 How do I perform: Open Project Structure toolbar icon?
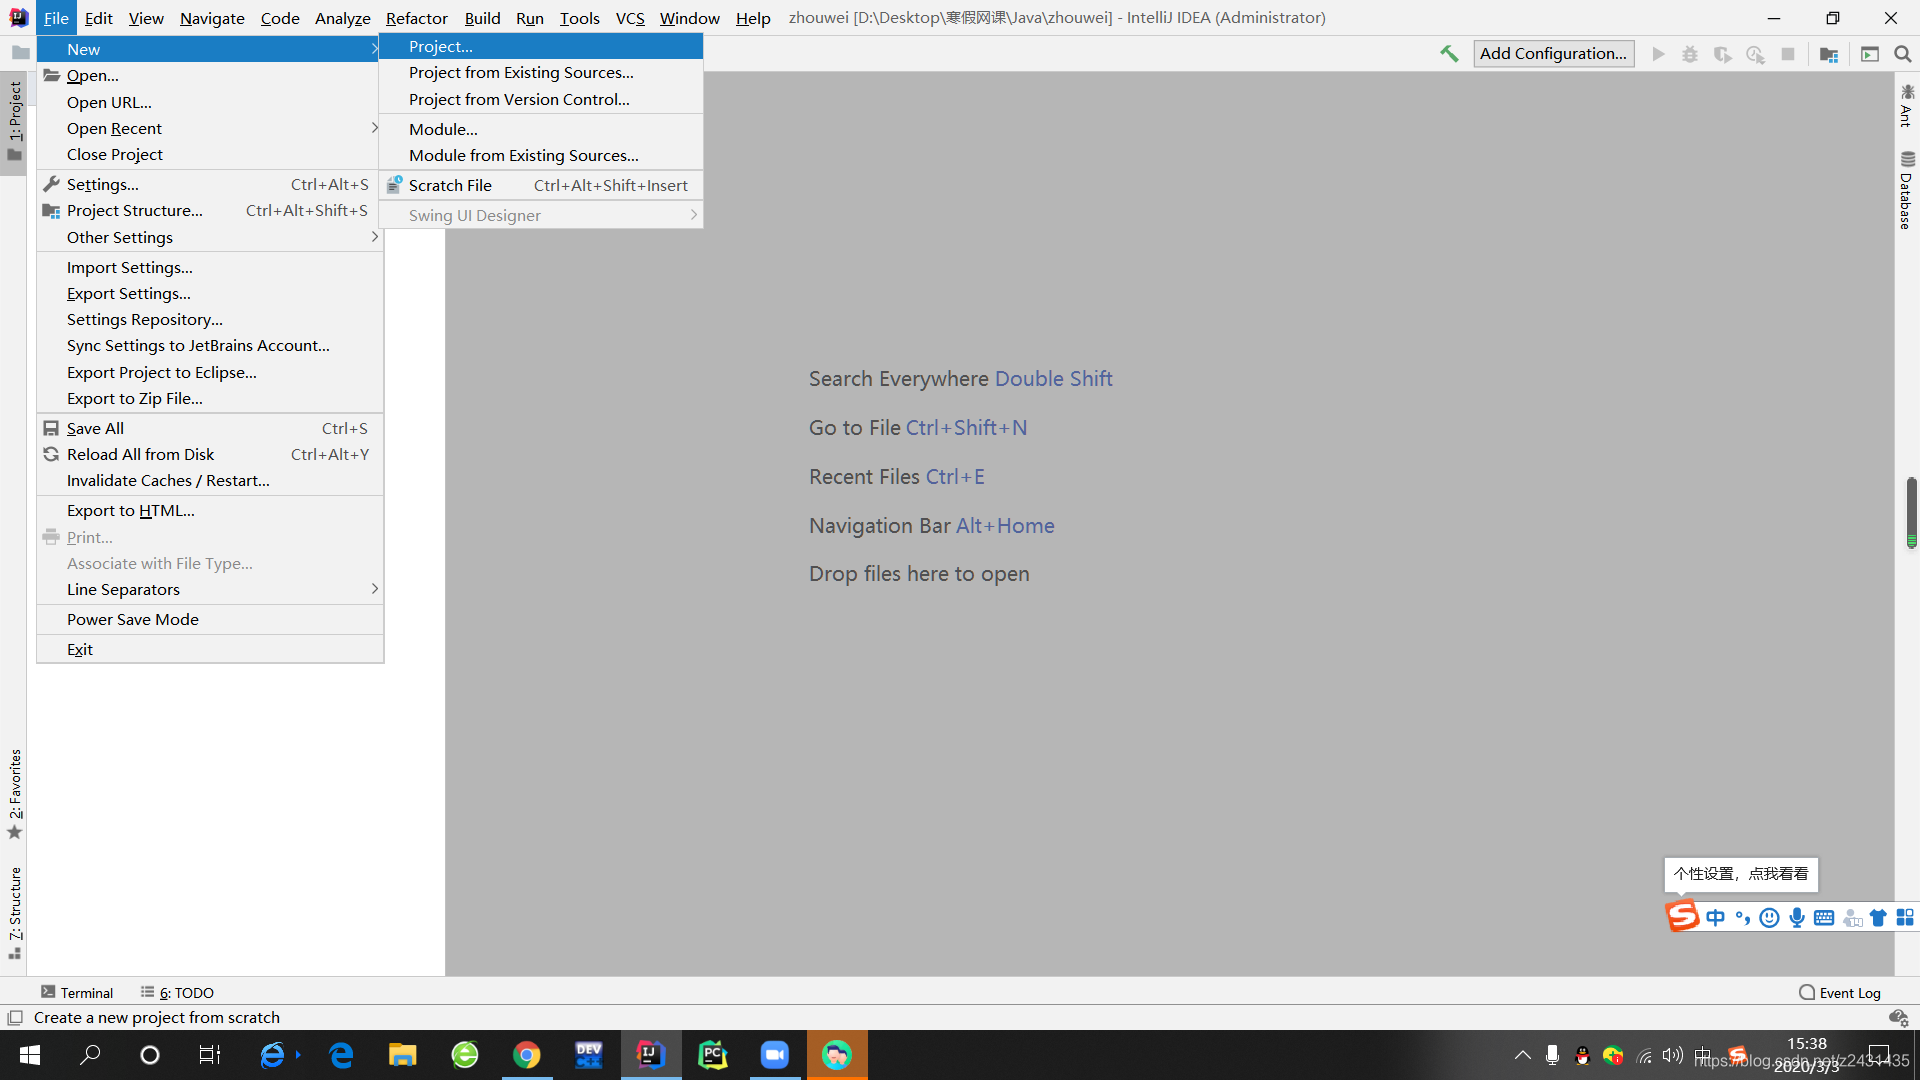pos(1829,54)
